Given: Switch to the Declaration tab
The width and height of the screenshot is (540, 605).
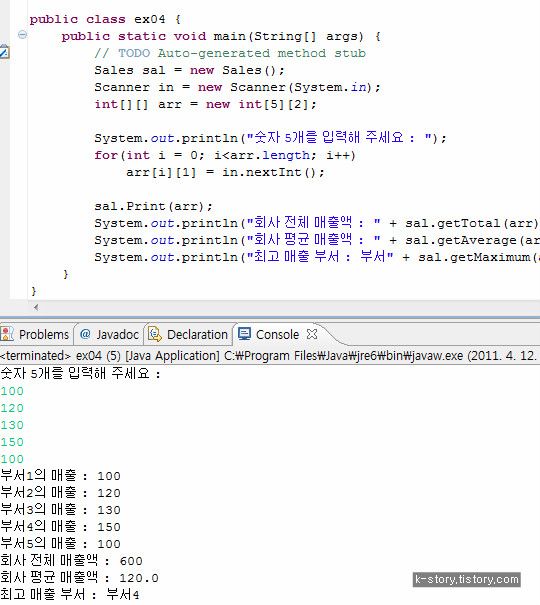Looking at the screenshot, I should pyautogui.click(x=189, y=335).
